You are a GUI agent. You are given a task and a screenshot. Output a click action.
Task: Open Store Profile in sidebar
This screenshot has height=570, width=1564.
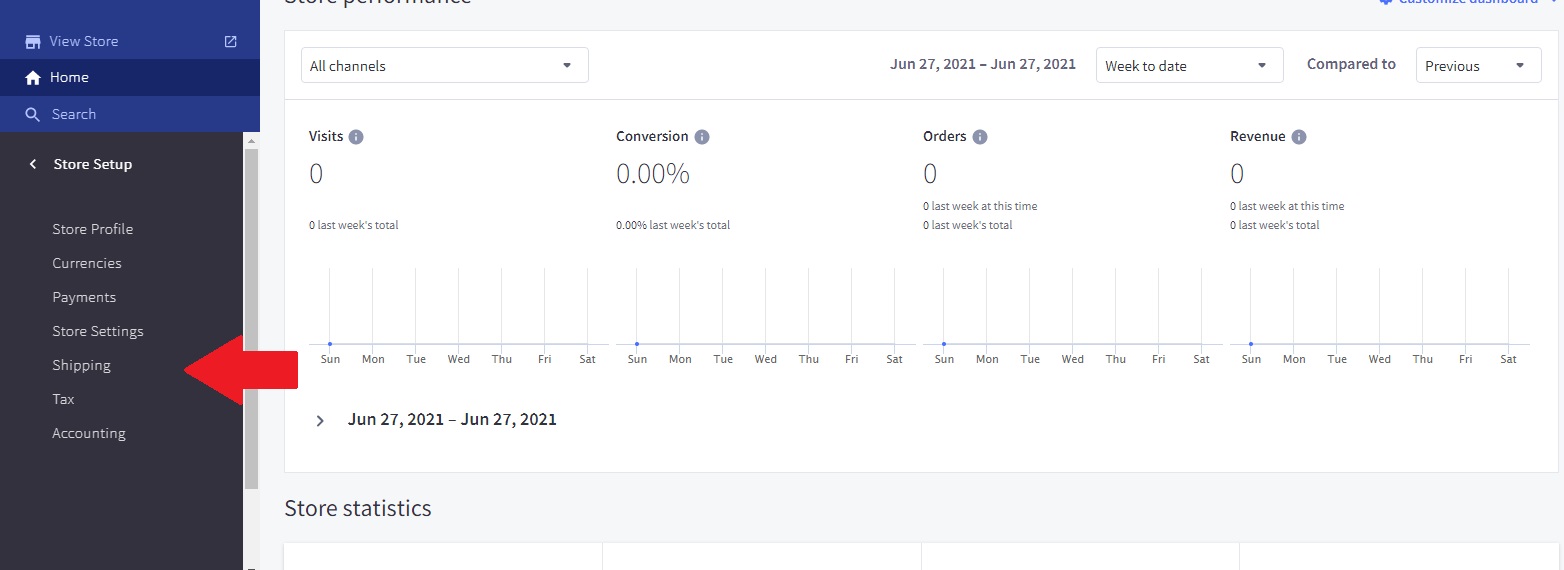93,229
